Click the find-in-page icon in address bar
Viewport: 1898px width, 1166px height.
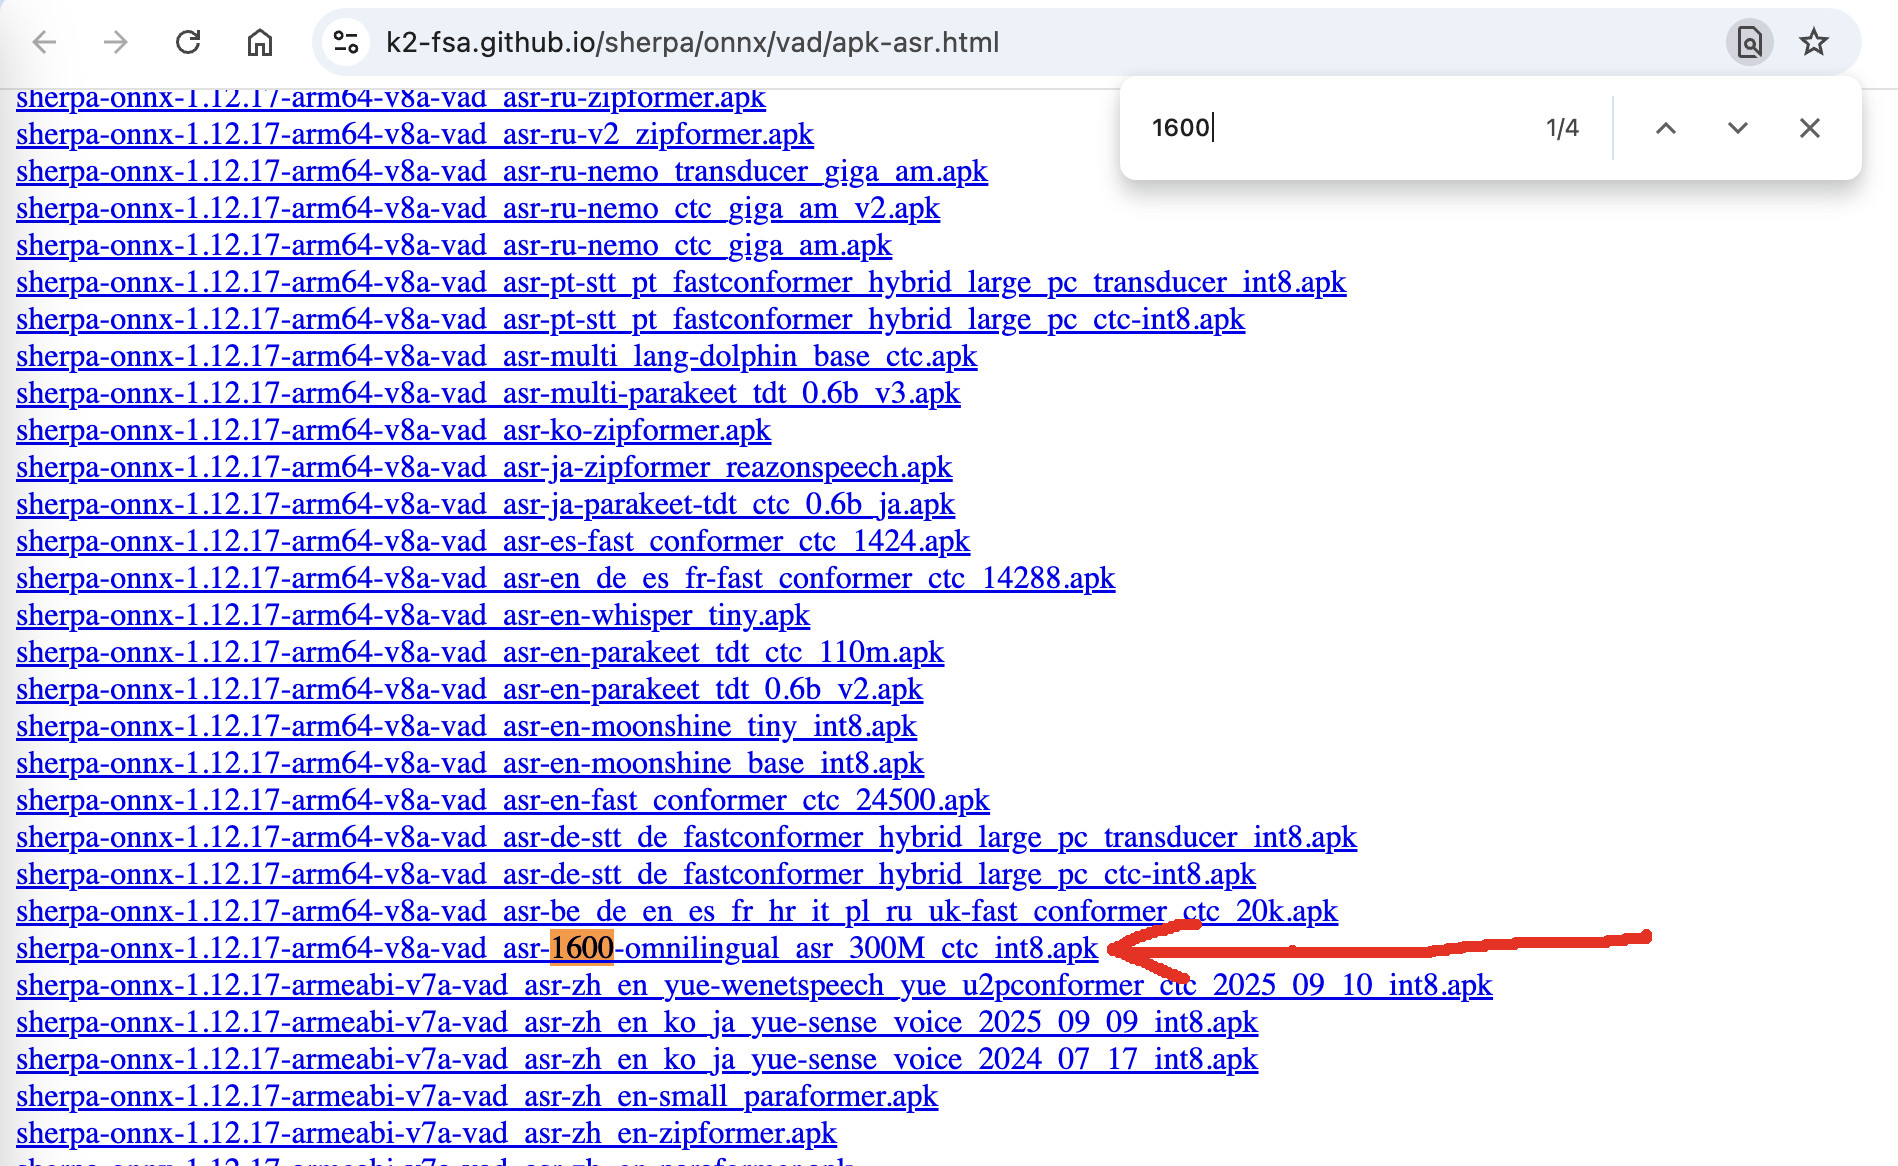coord(1749,42)
